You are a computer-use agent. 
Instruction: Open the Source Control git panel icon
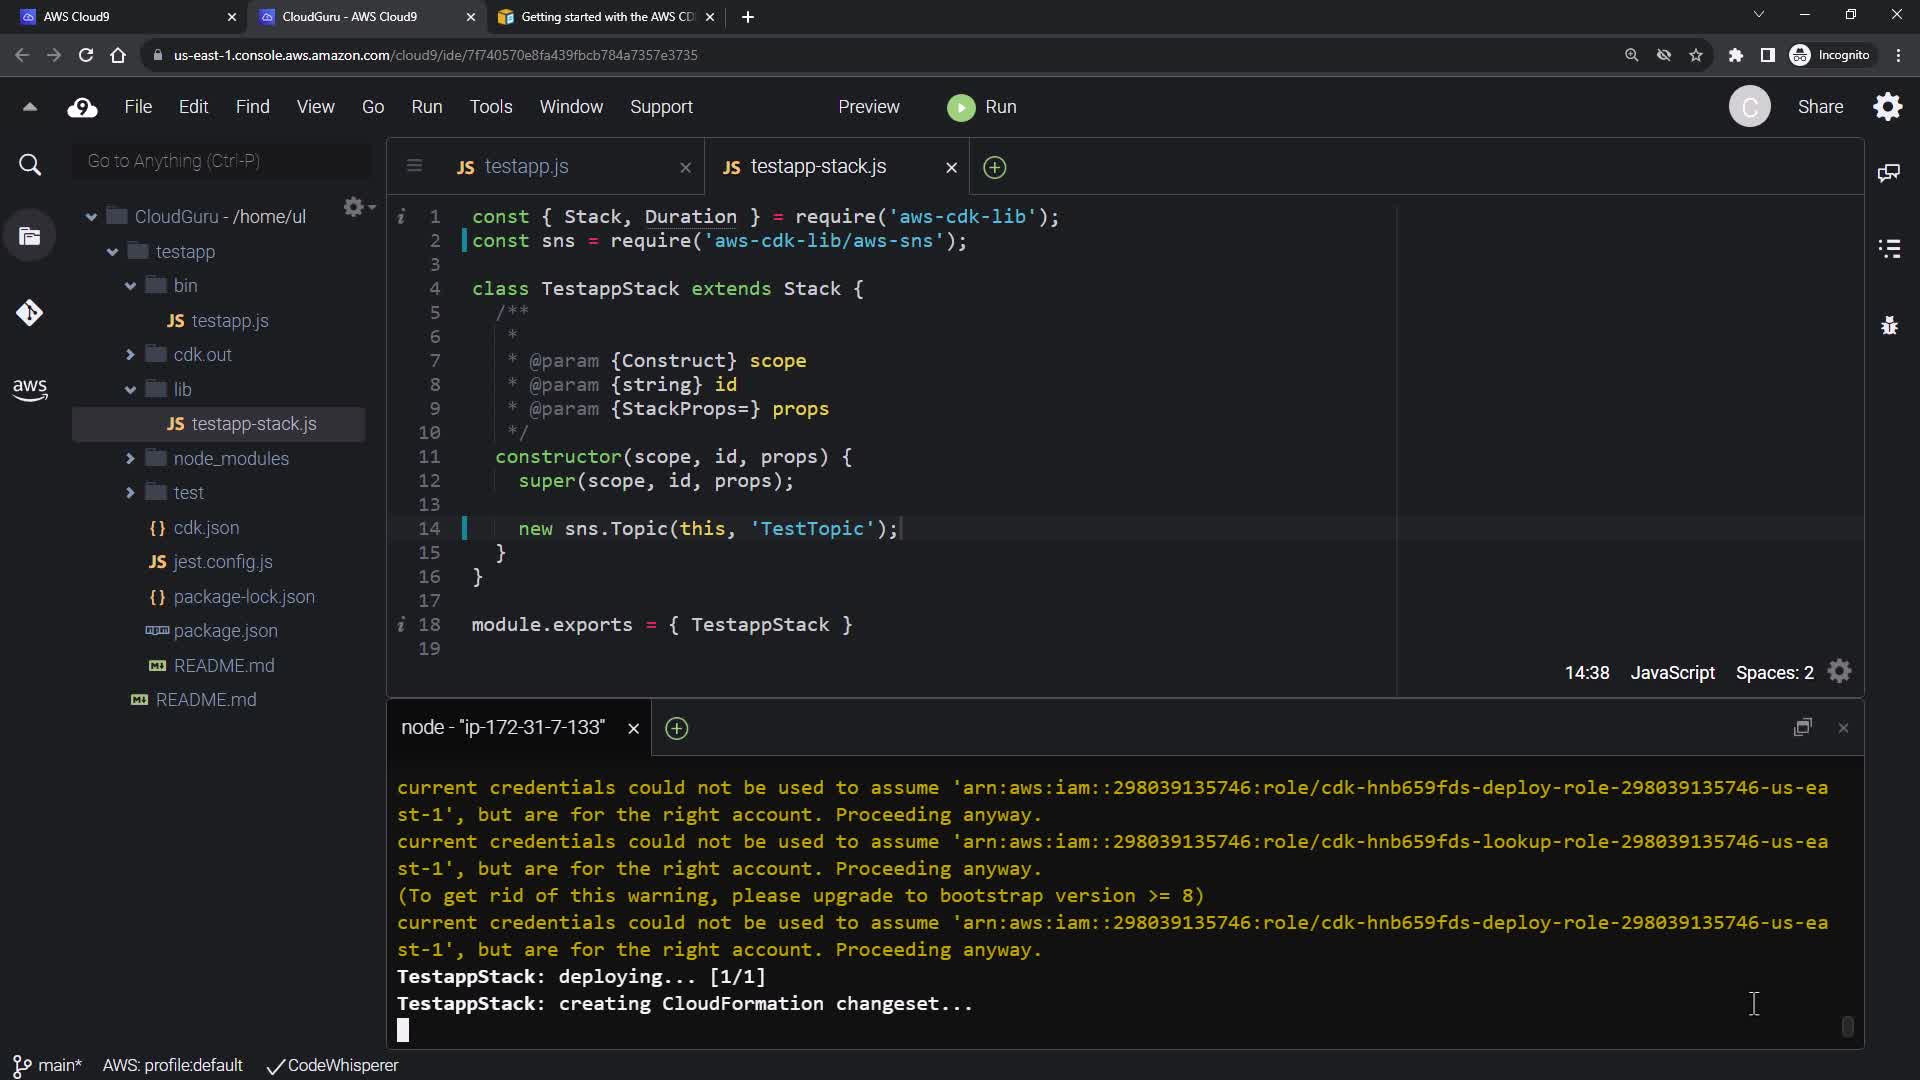point(29,313)
